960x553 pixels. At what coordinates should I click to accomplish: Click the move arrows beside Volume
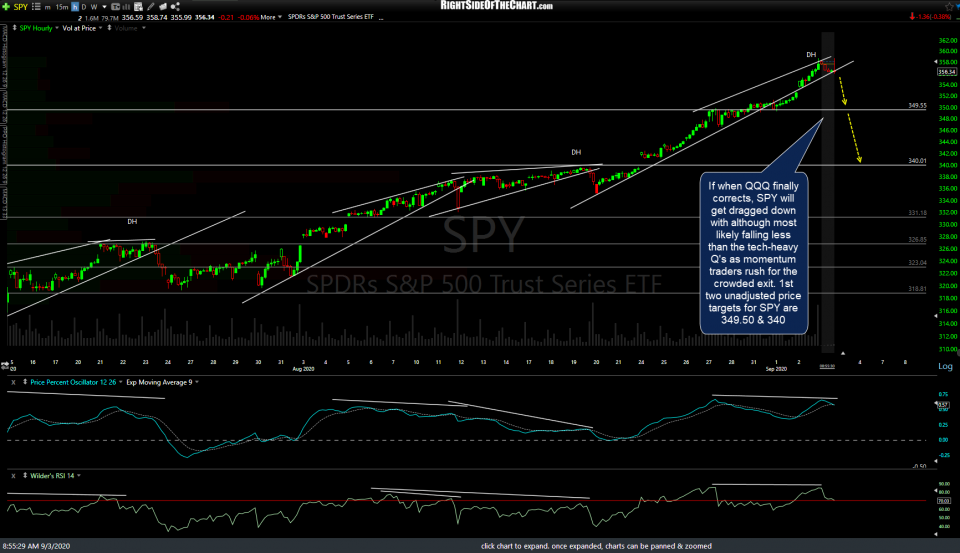(x=109, y=28)
